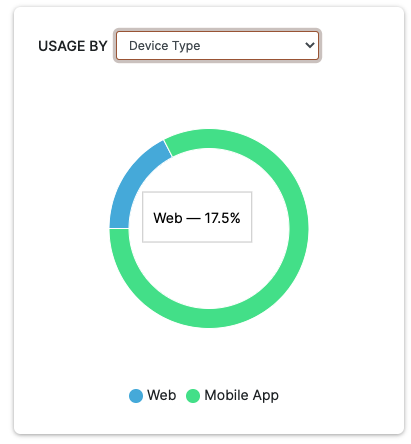Image resolution: width=411 pixels, height=444 pixels.
Task: Click the green arc on the donut's right side
Action: 299,229
